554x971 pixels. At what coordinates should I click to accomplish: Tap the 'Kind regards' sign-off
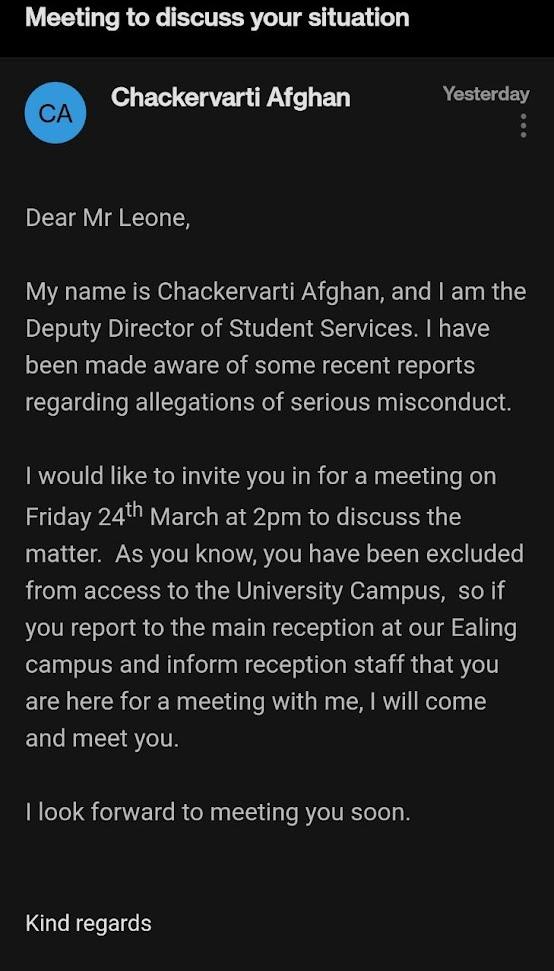pyautogui.click(x=88, y=923)
